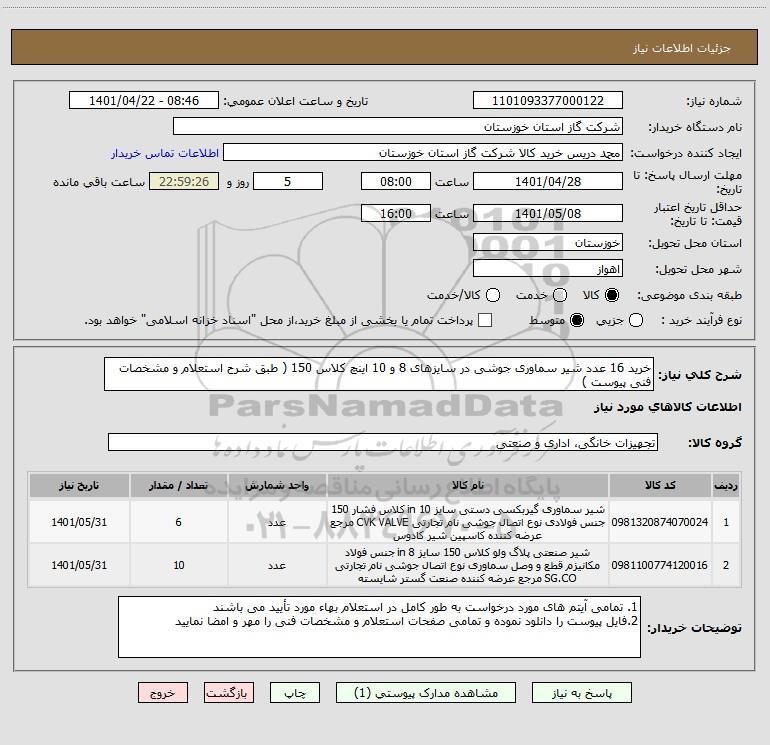This screenshot has height=745, width=770.
Task: Click quantity 6 in row 1
Action: [x=178, y=522]
